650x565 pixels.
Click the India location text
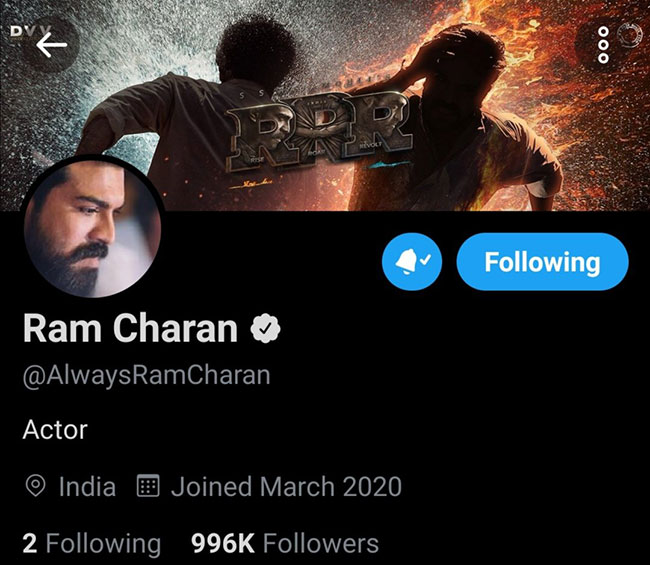87,487
